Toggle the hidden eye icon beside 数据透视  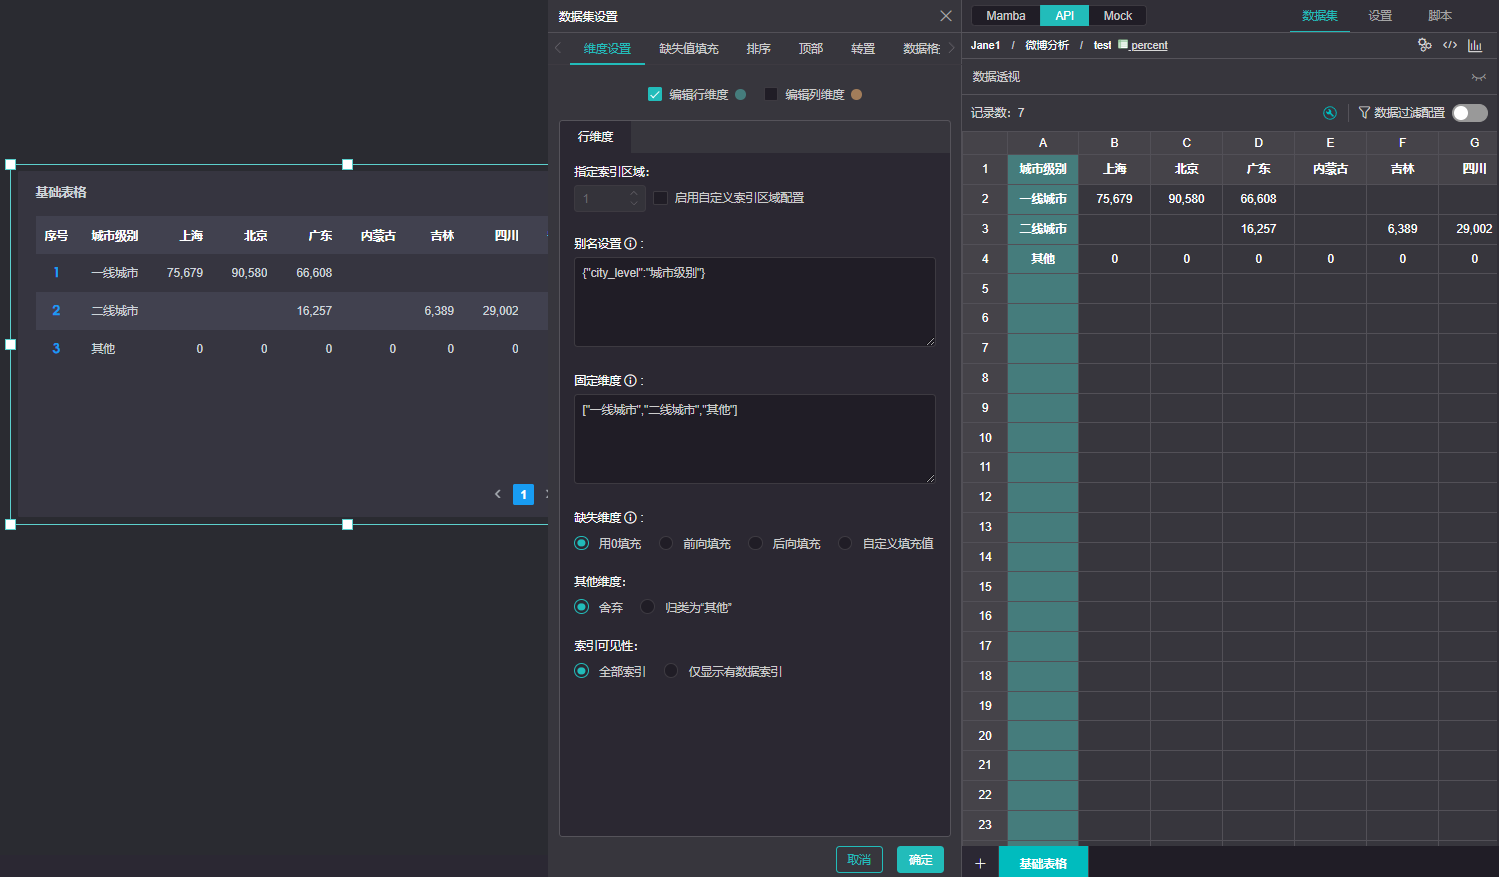tap(1478, 77)
